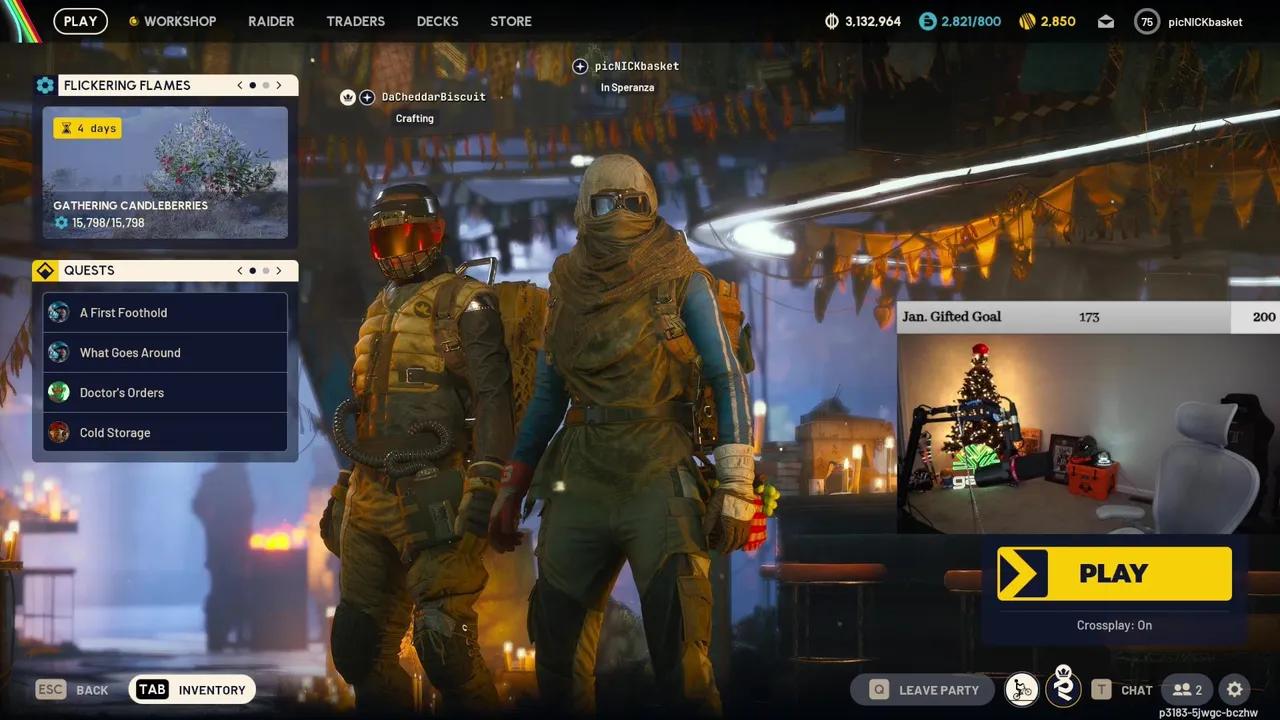Viewport: 1280px width, 720px height.
Task: Click the bicycle emote icon
Action: pyautogui.click(x=1021, y=689)
